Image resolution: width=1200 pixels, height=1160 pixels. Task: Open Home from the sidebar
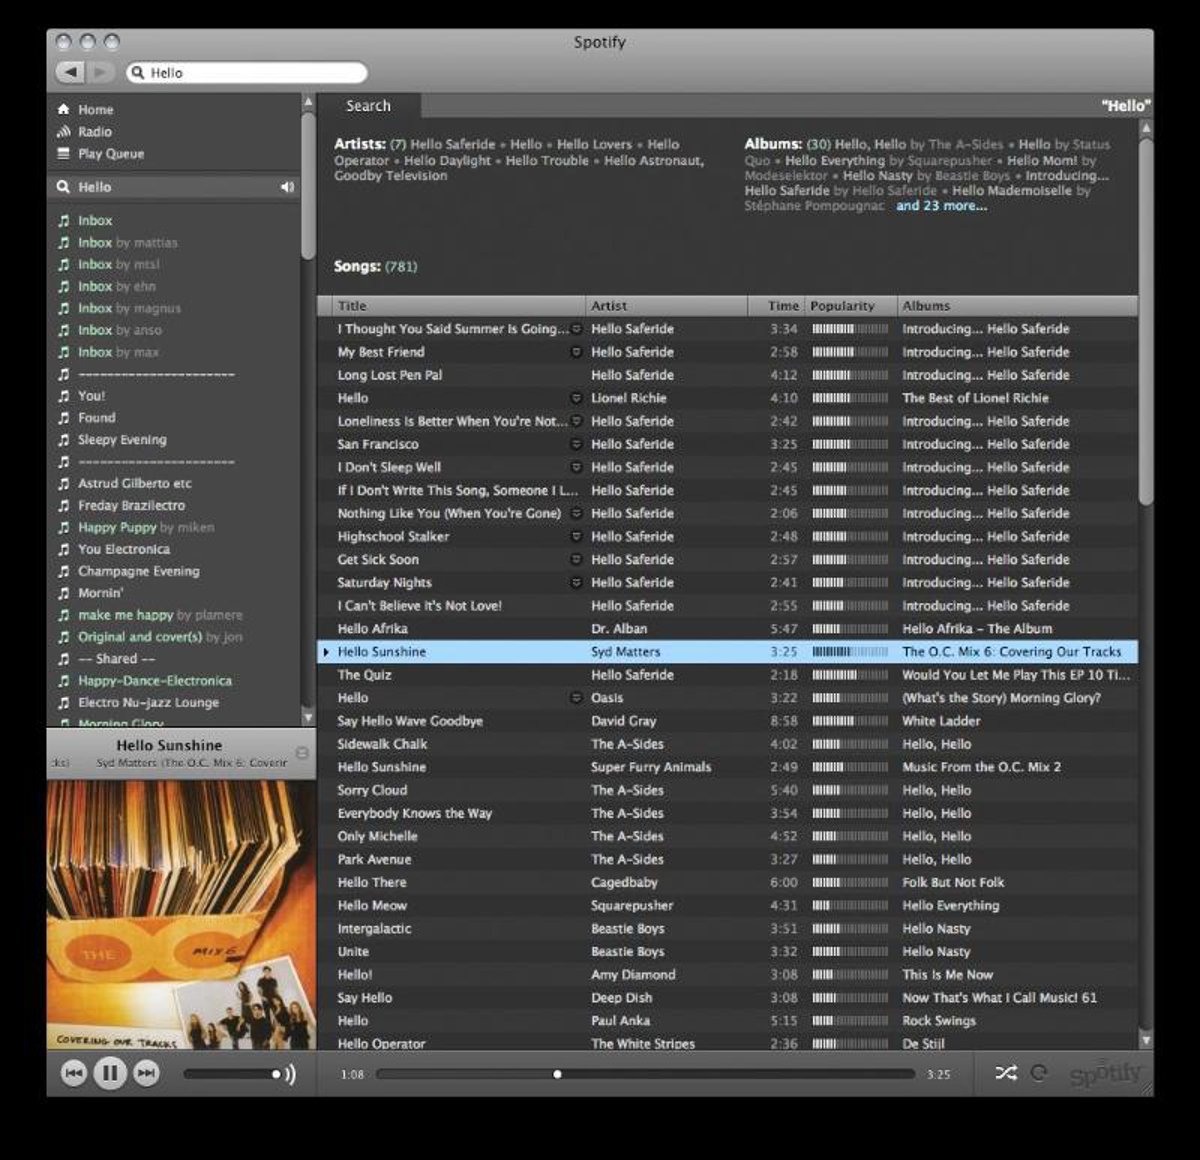pyautogui.click(x=95, y=110)
